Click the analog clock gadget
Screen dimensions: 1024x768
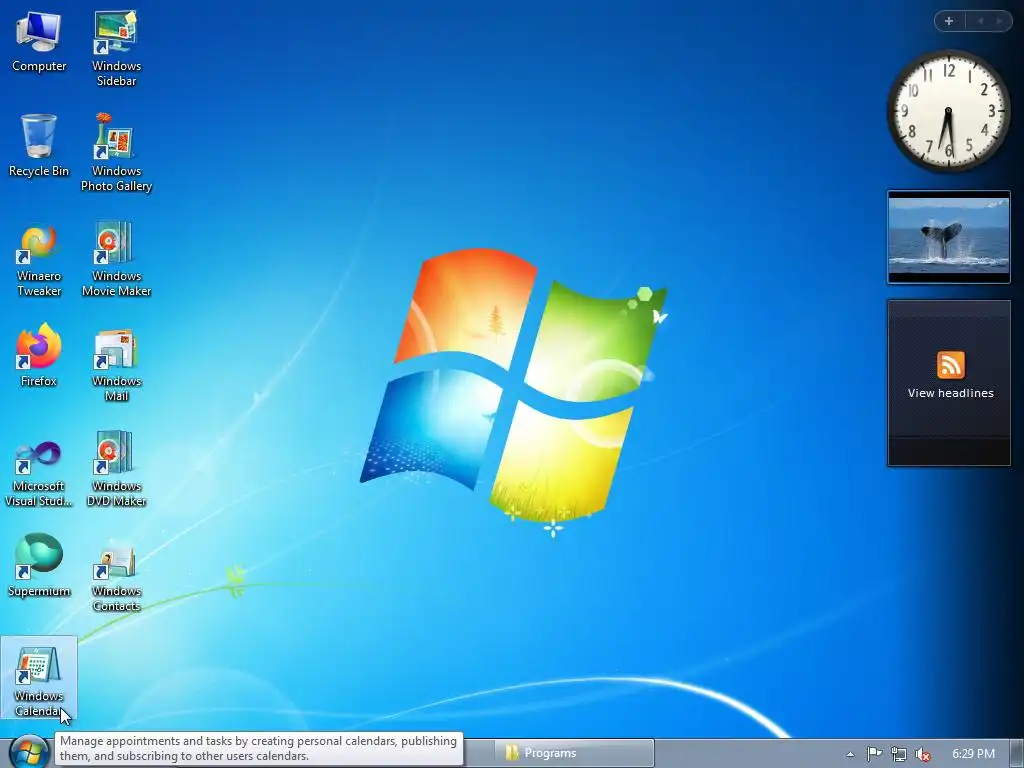click(948, 111)
